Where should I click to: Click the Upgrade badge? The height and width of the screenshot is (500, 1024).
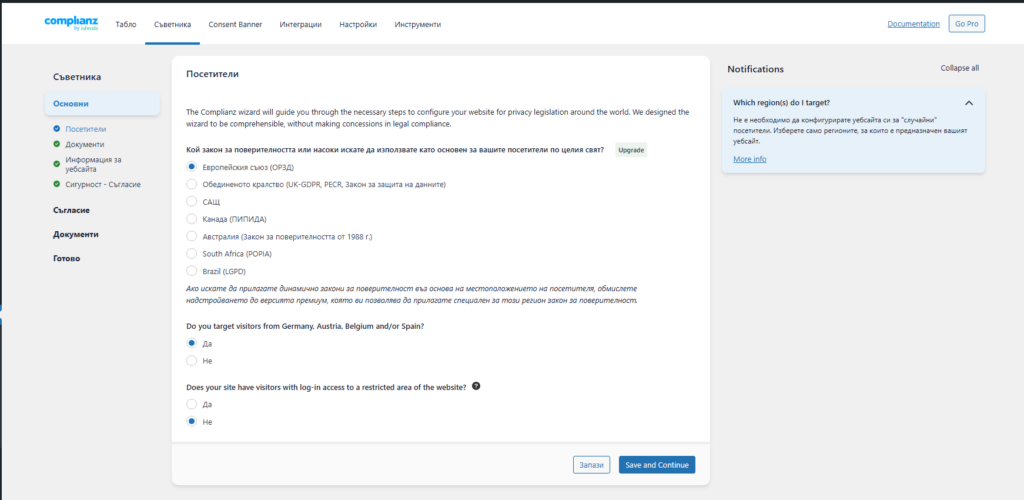tap(632, 150)
